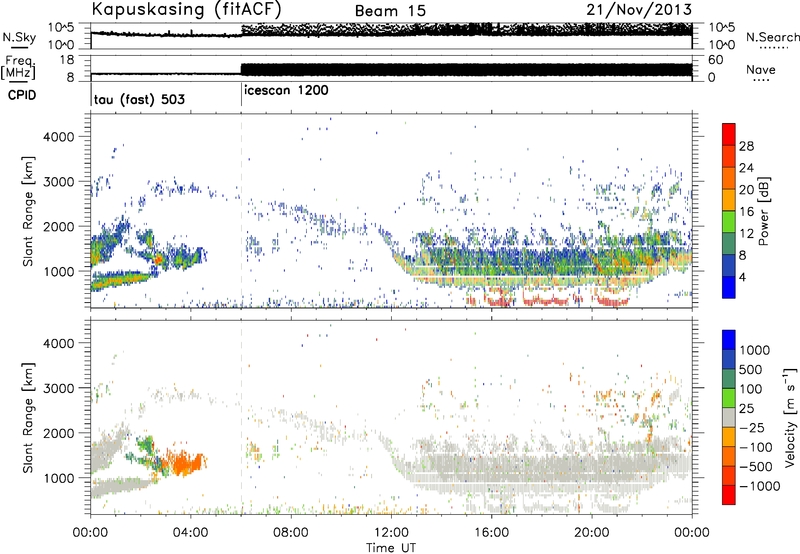Viewport: 800px width, 554px height.
Task: Click the 'Velocity [m s⁻¹]' colorbar label
Action: 790,417
